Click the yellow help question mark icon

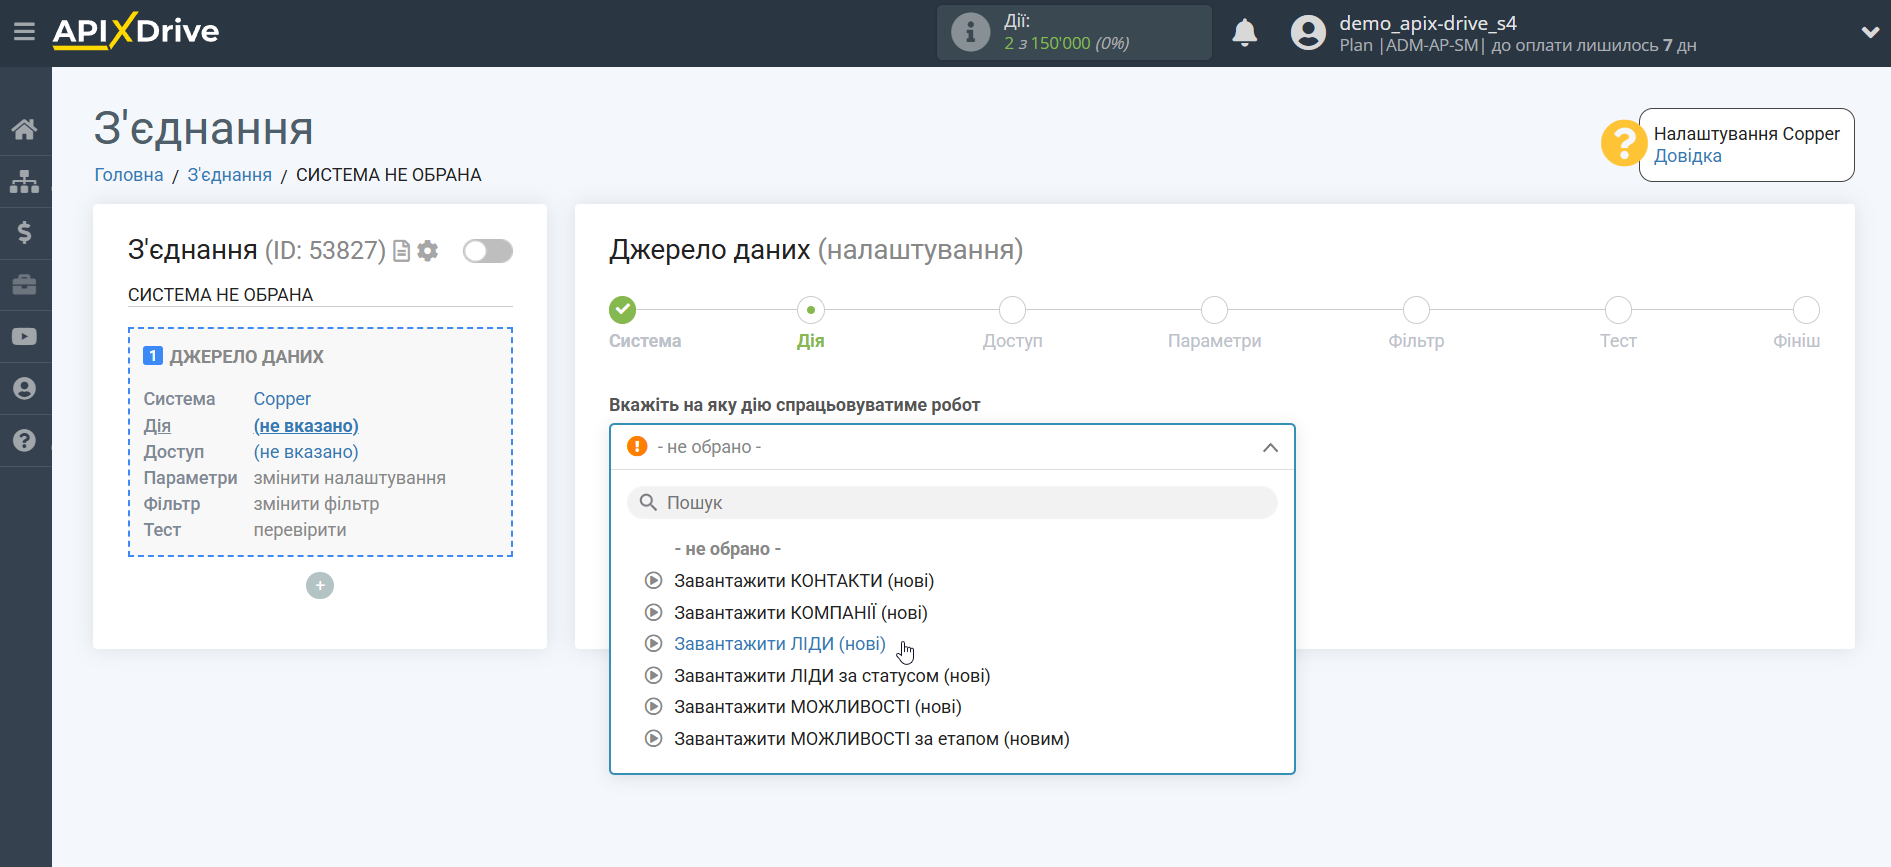pyautogui.click(x=1623, y=143)
